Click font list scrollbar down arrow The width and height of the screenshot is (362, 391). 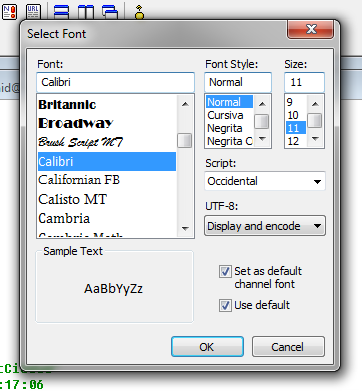pos(185,229)
